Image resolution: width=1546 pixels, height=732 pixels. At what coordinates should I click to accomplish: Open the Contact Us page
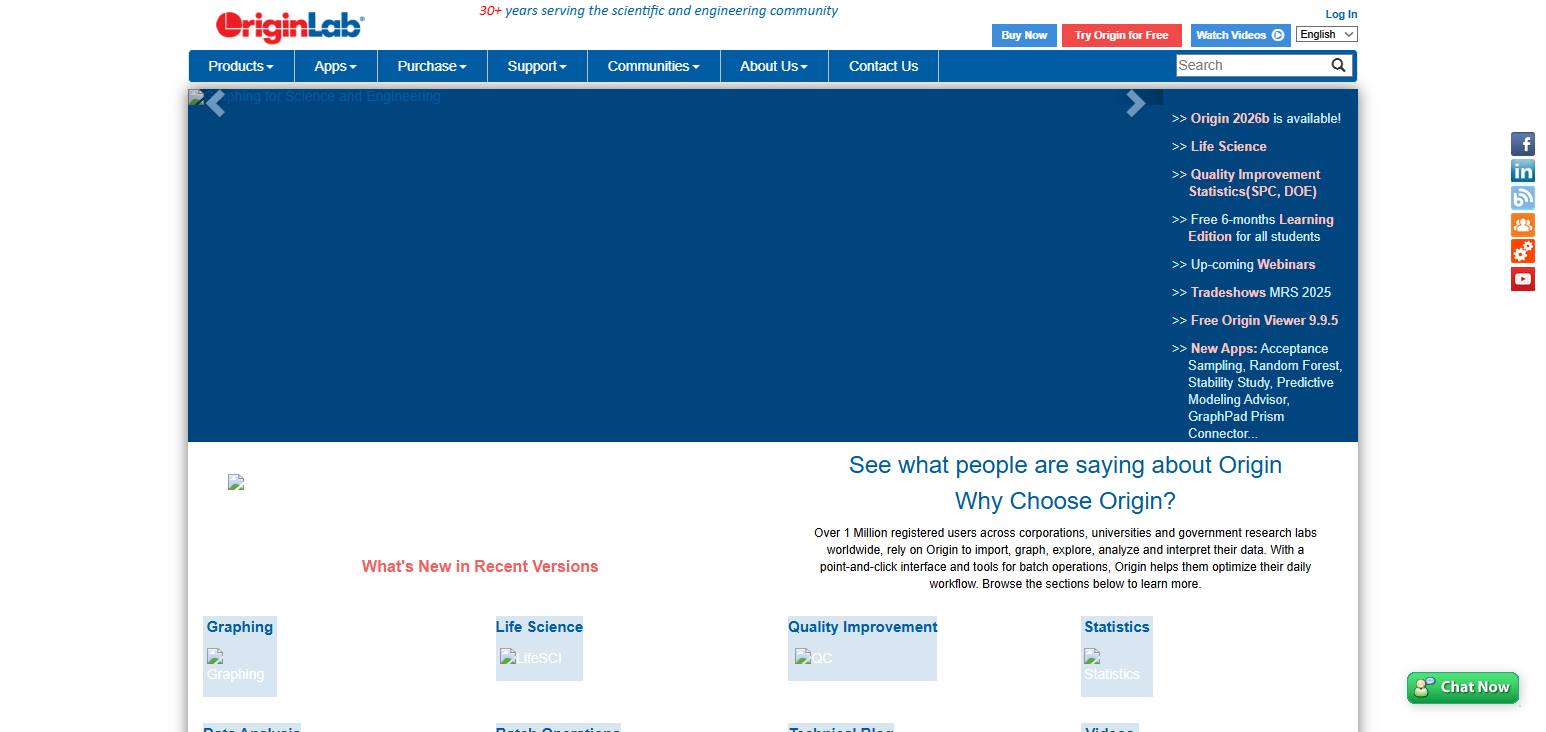coord(883,66)
